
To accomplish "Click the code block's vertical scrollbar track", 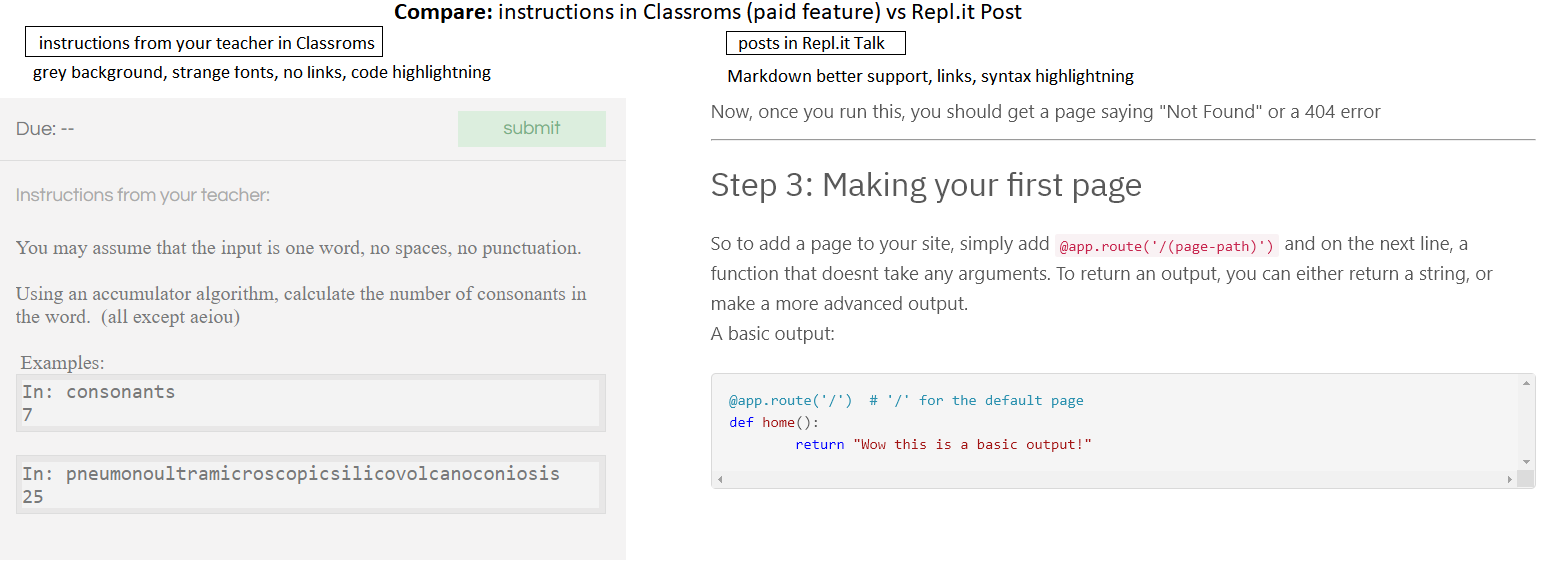I will coord(1526,422).
